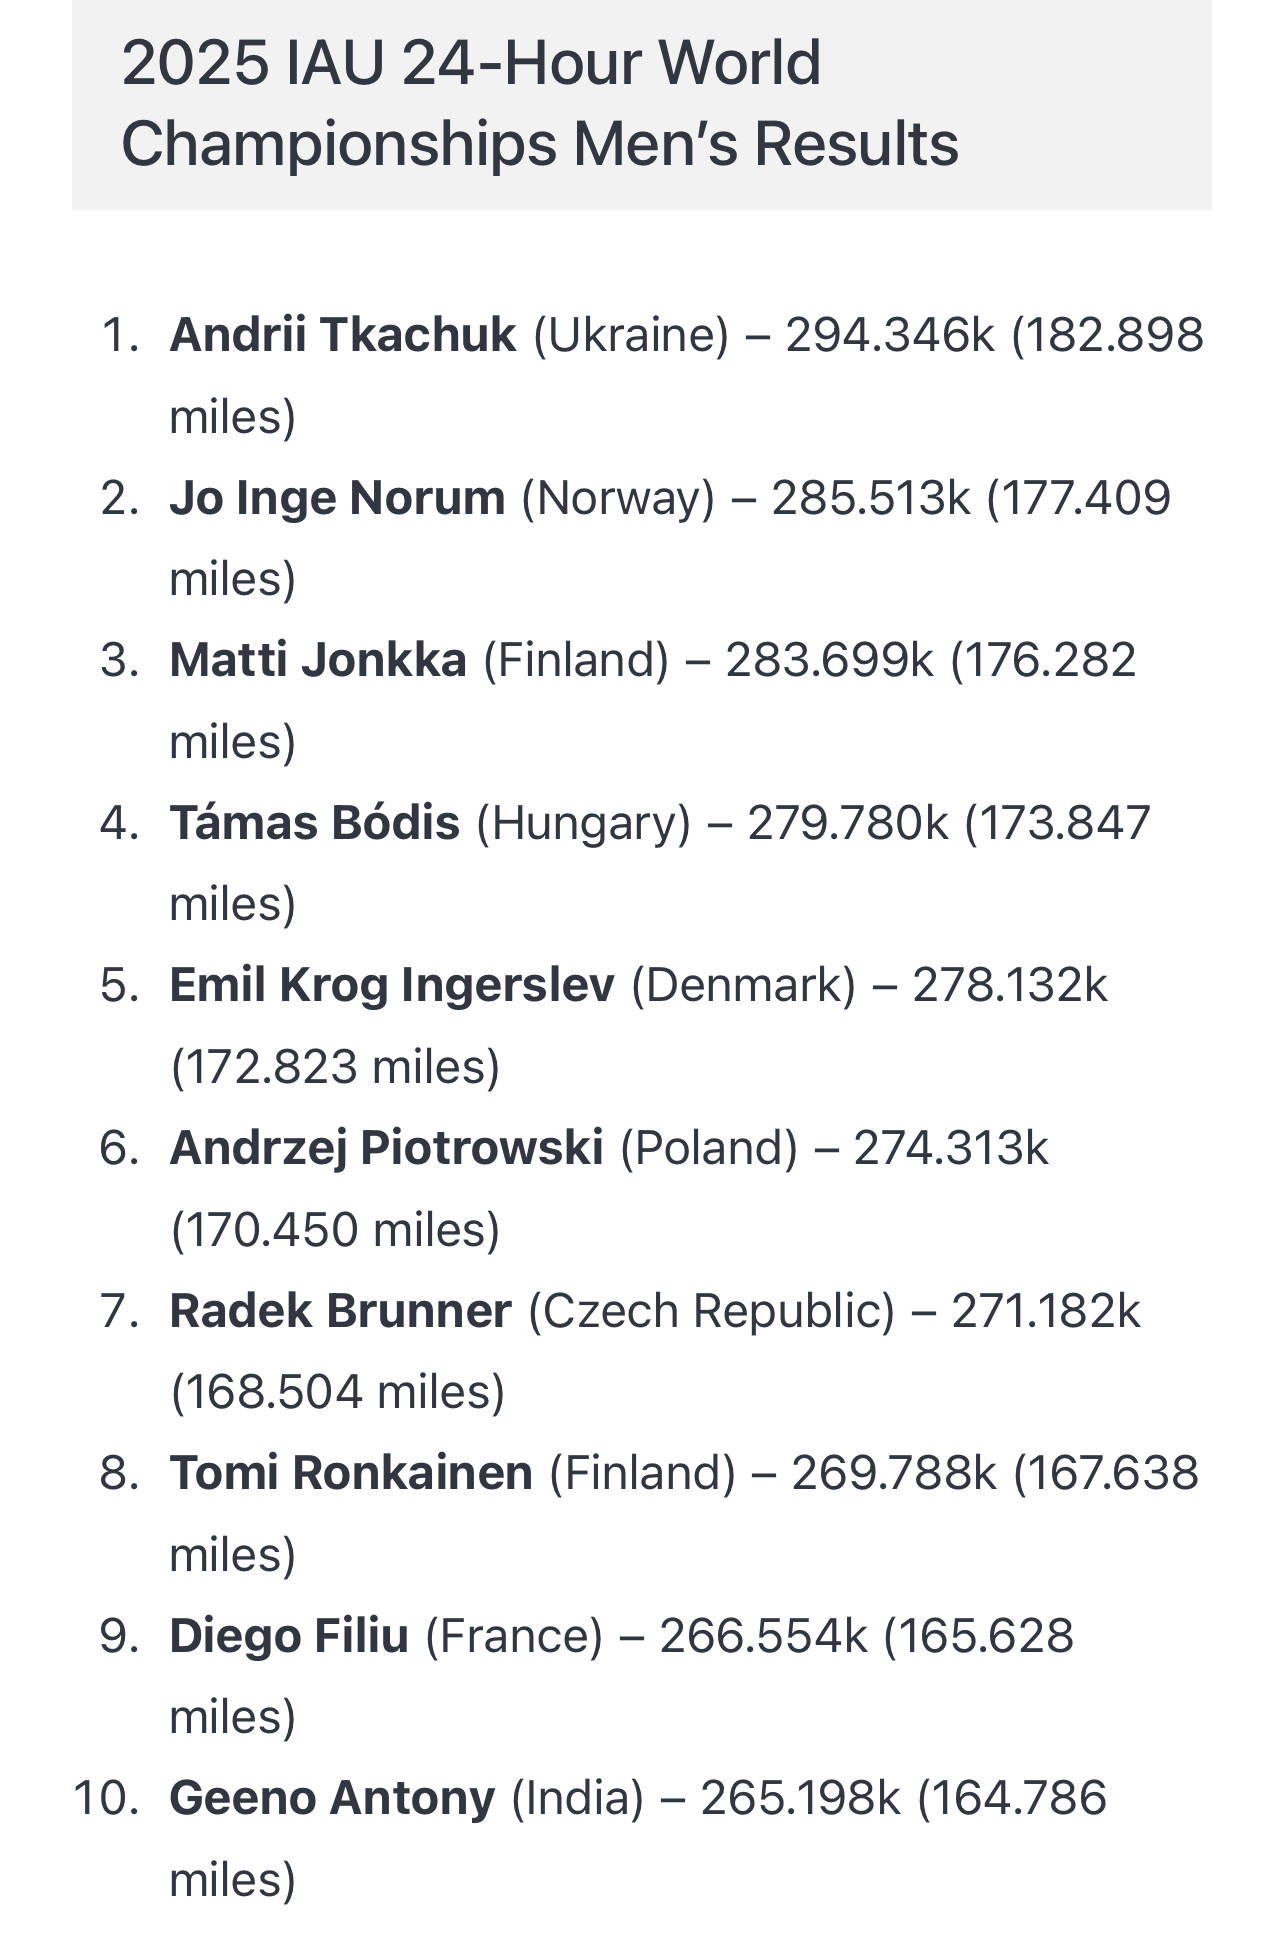Click the (170.450 miles) text
Viewport: 1284px width, 1947px height.
[335, 1229]
